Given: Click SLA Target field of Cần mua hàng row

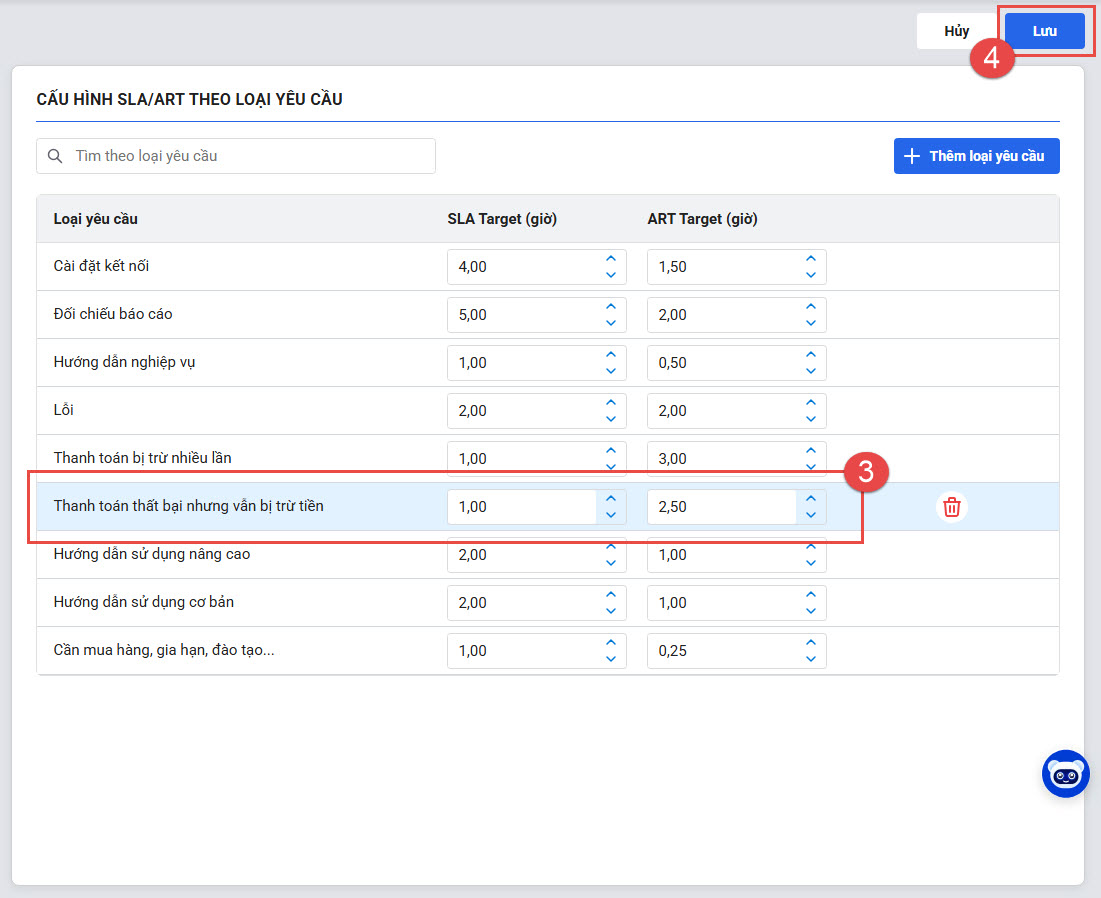Looking at the screenshot, I should click(520, 651).
